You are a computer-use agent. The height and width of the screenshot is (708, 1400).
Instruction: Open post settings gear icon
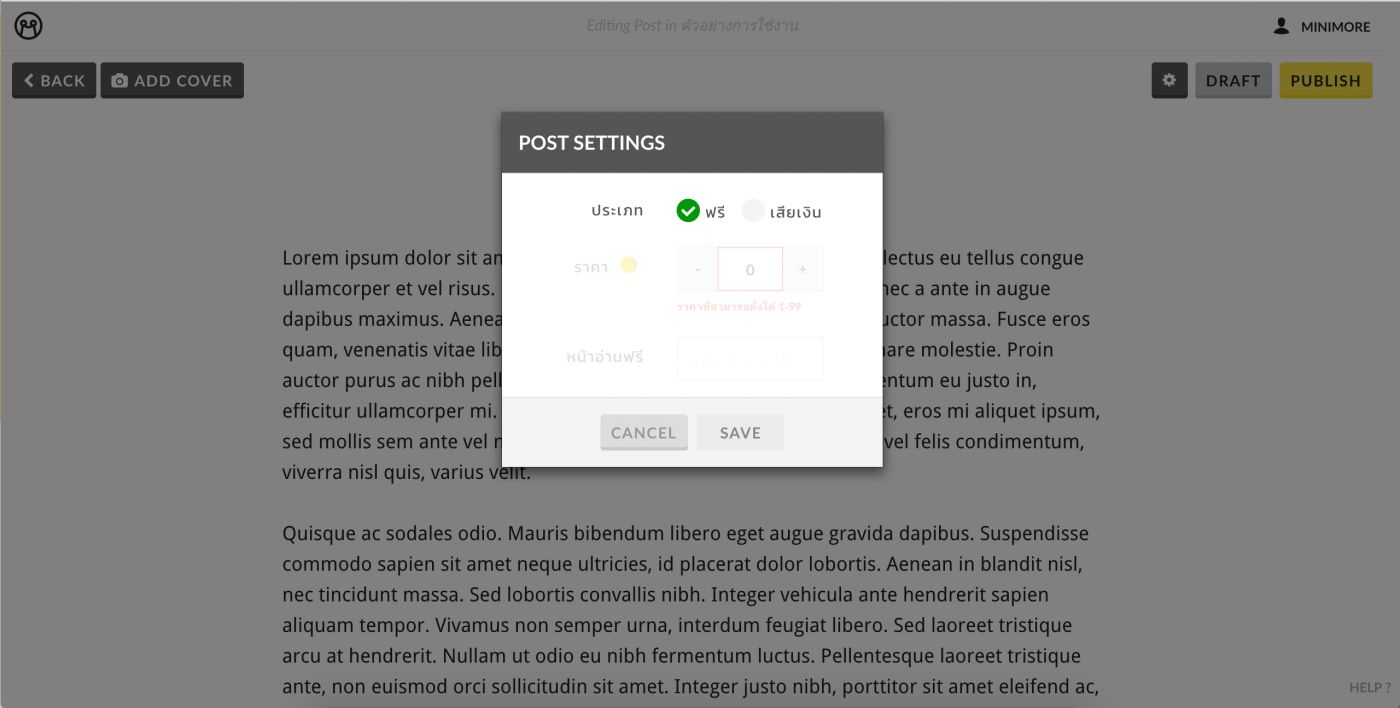[x=1169, y=80]
